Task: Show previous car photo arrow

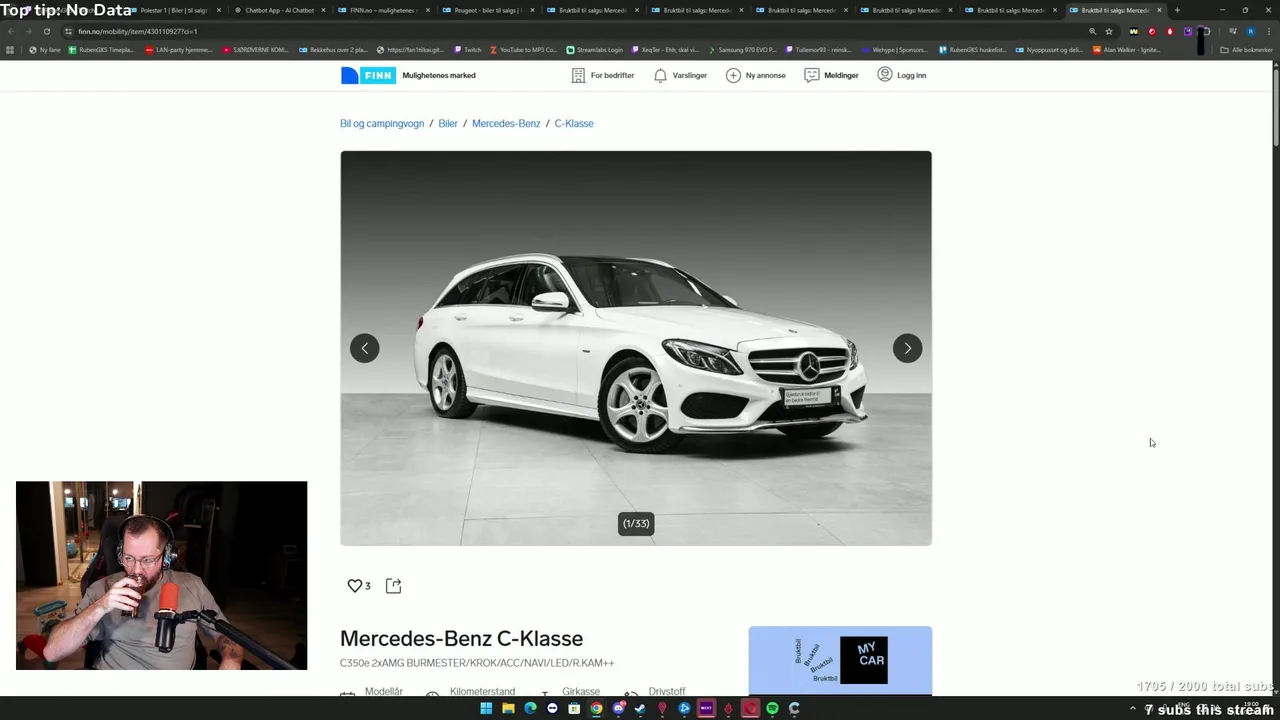Action: point(365,348)
